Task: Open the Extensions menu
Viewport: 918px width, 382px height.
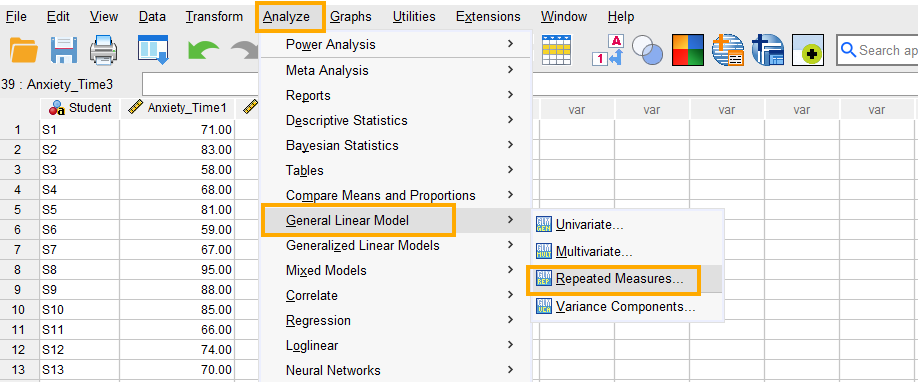Action: click(x=488, y=16)
